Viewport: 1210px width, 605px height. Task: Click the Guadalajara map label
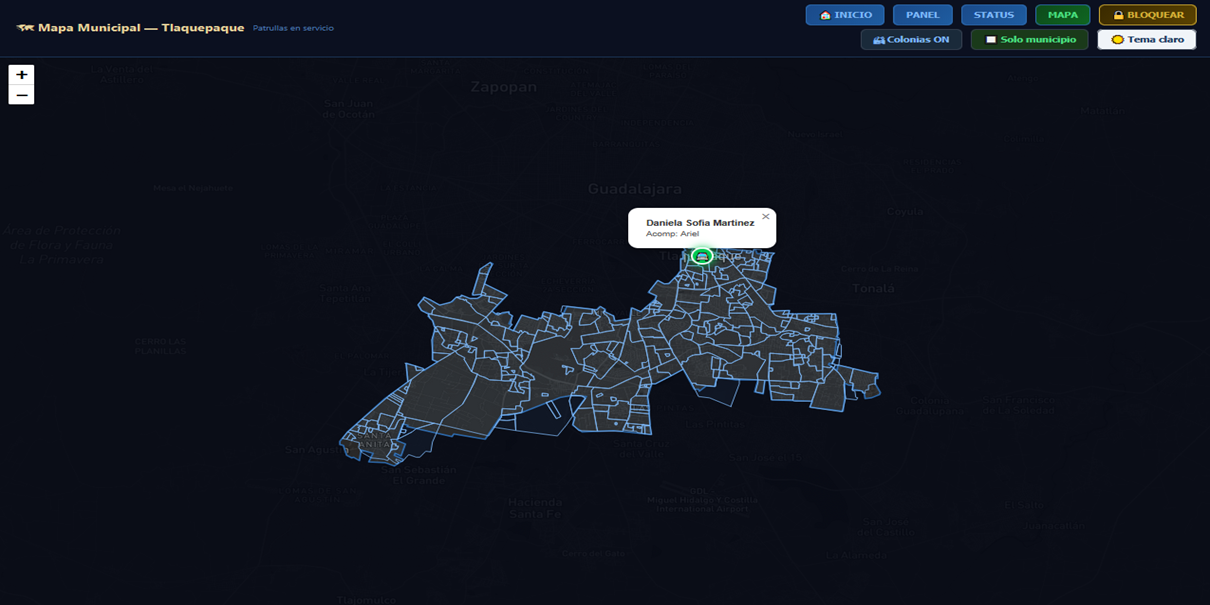pyautogui.click(x=634, y=189)
